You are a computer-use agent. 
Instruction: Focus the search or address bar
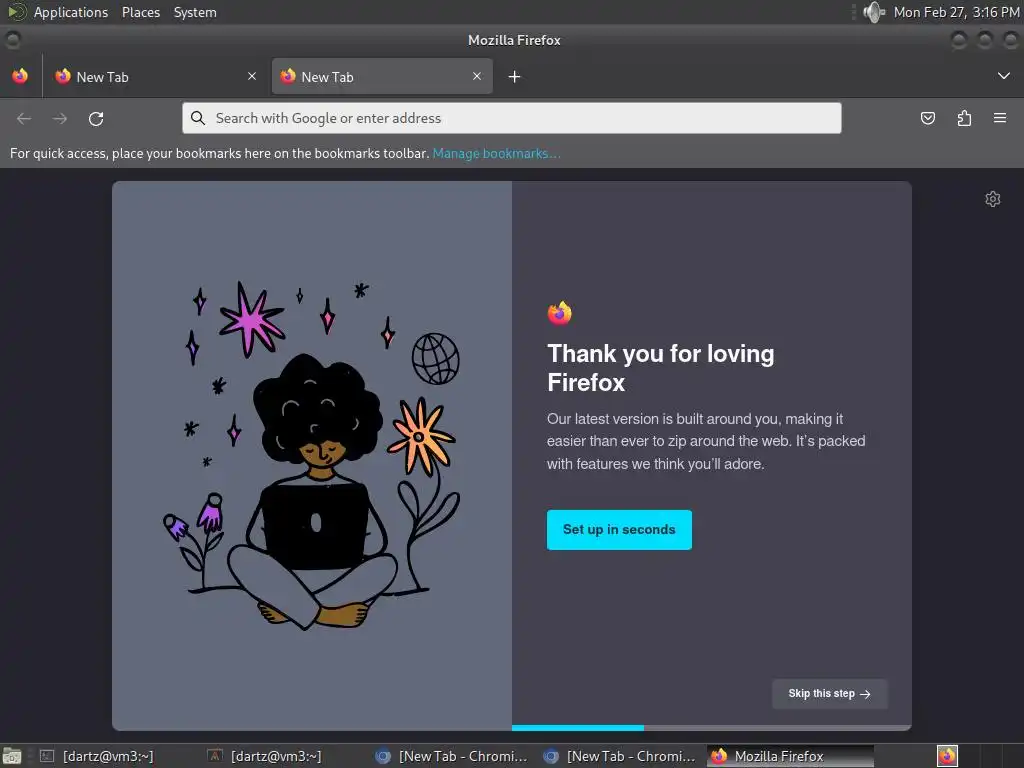click(512, 118)
